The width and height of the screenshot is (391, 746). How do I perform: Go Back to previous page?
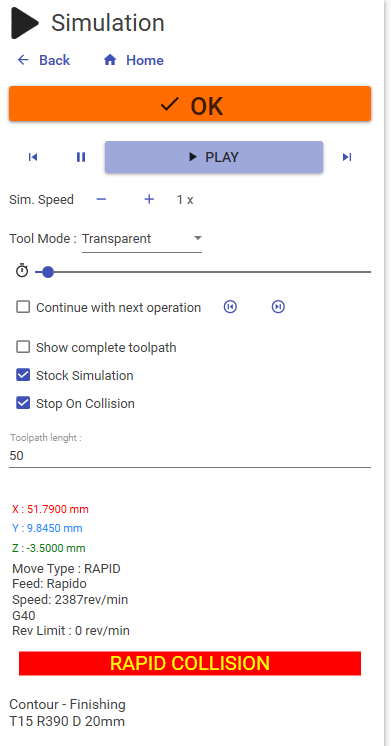[44, 60]
